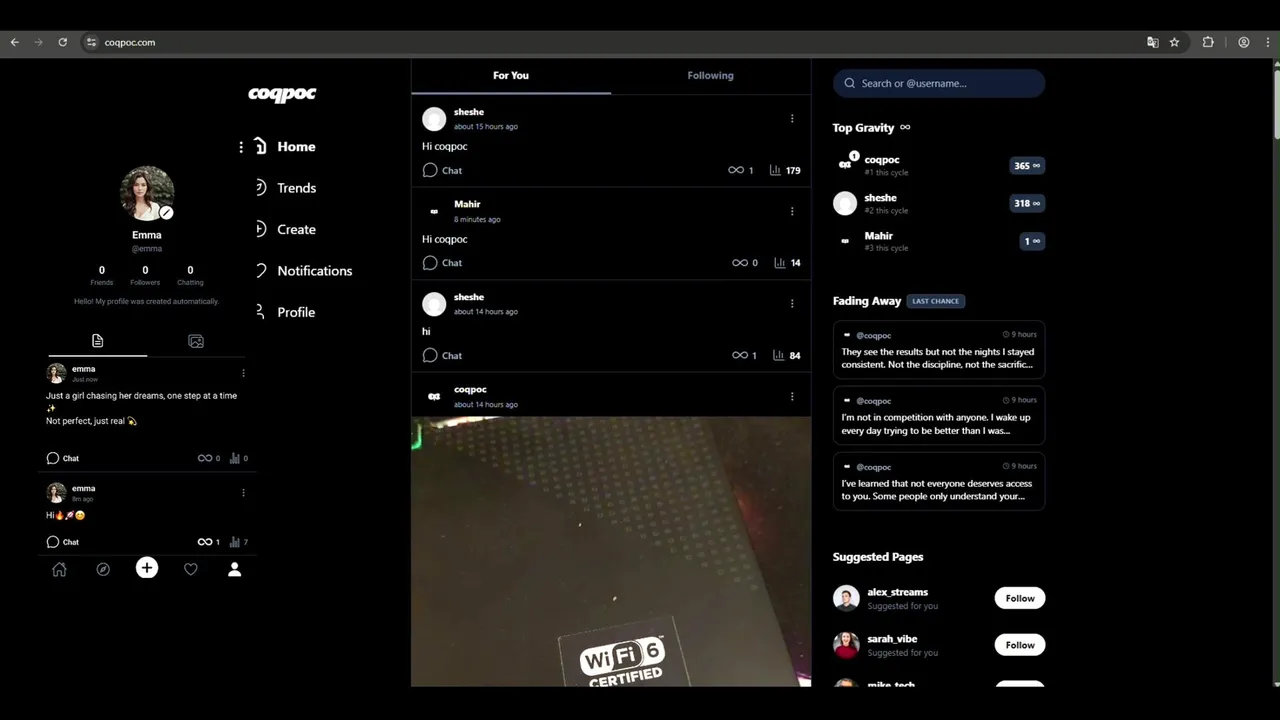Click the search or @username field
Screen dimensions: 1280x720
point(939,83)
